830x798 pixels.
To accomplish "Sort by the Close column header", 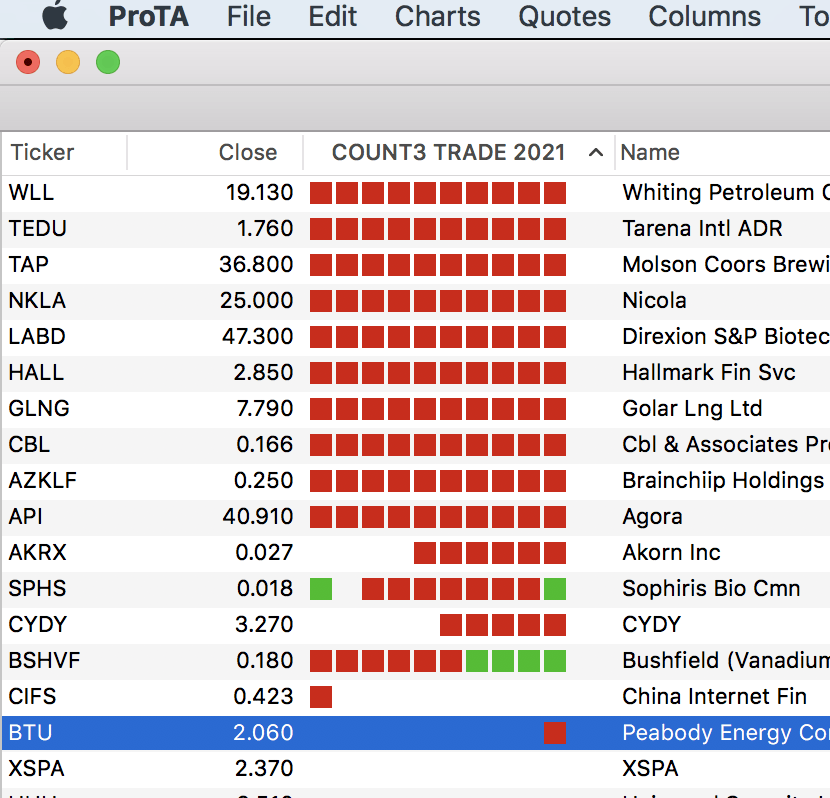I will point(247,153).
